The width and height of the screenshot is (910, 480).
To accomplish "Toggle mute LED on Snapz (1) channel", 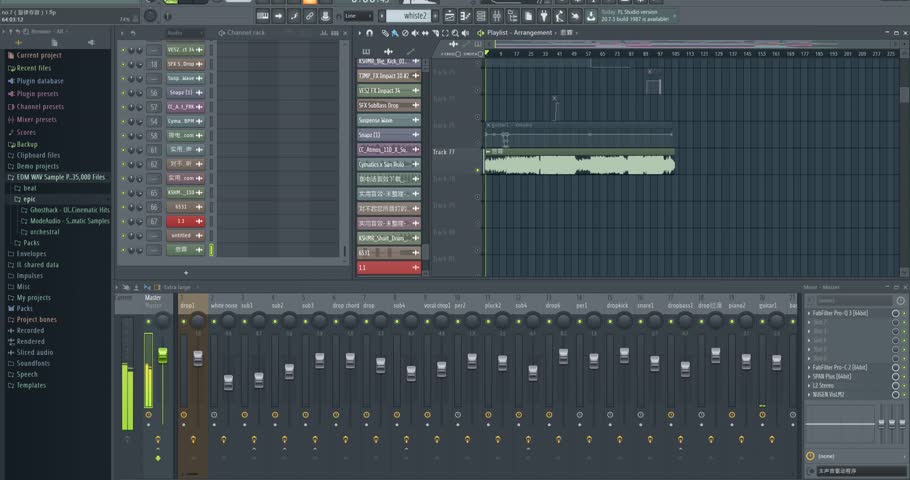I will point(124,92).
